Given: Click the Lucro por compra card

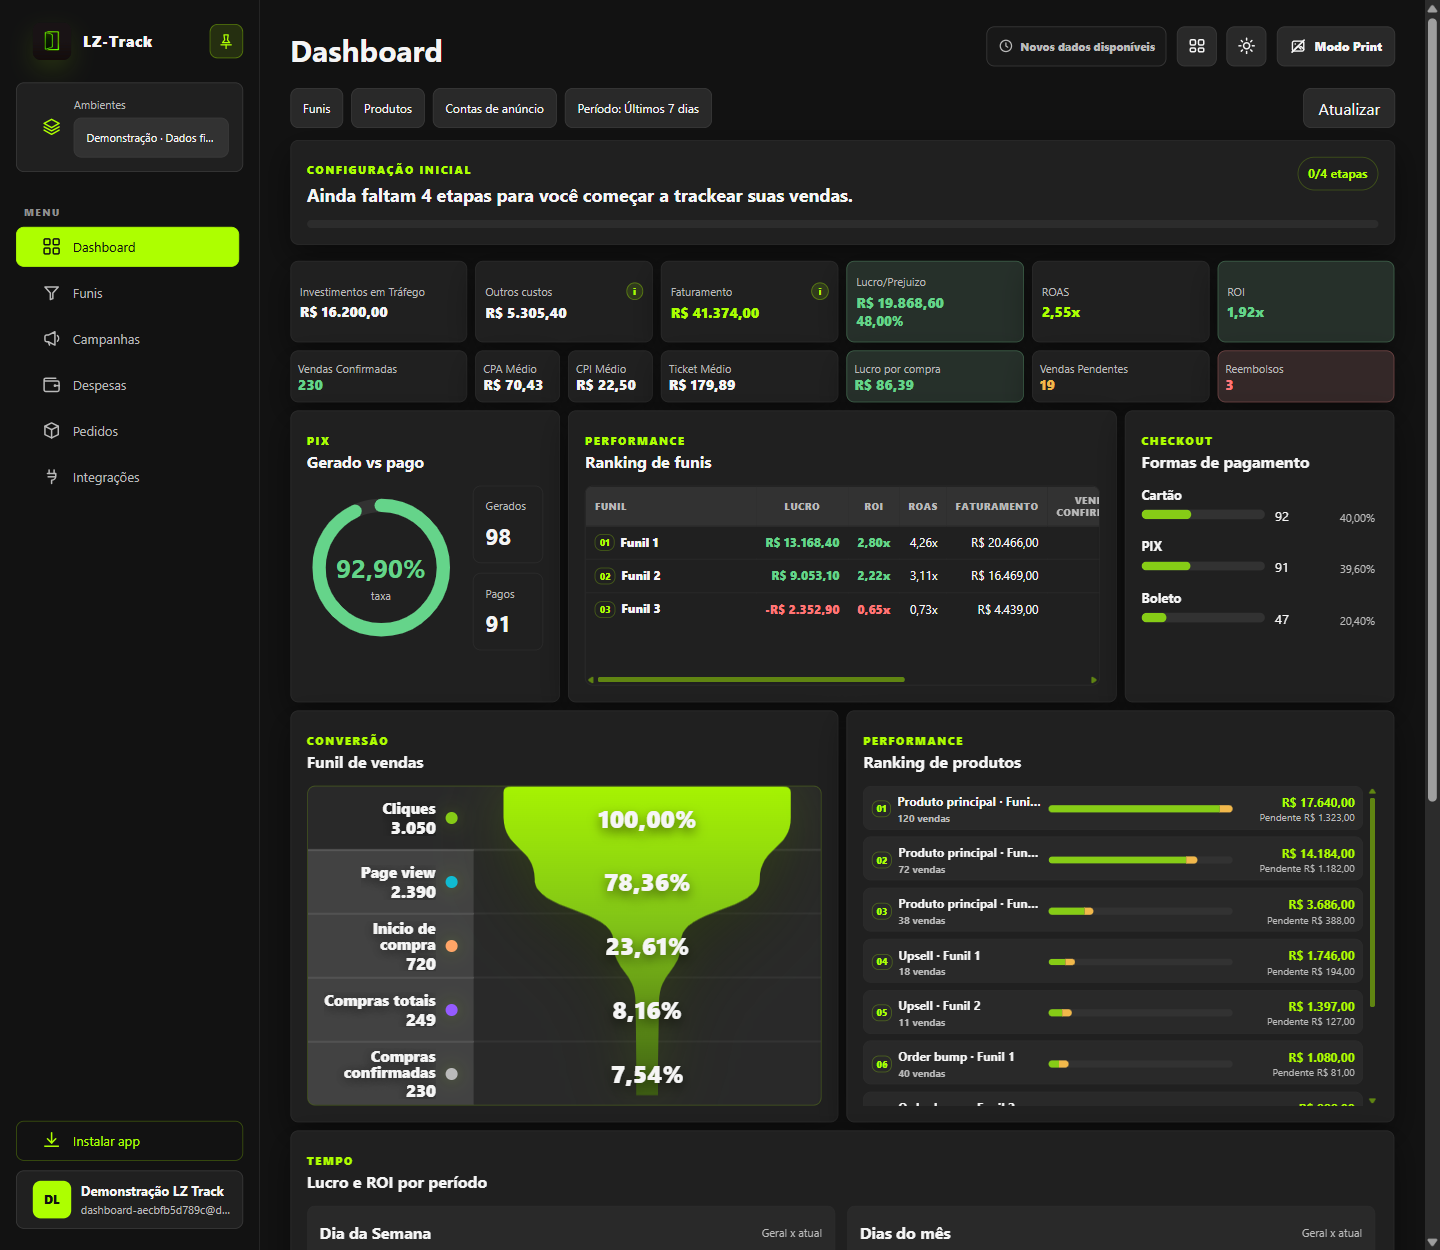Looking at the screenshot, I should pyautogui.click(x=935, y=376).
